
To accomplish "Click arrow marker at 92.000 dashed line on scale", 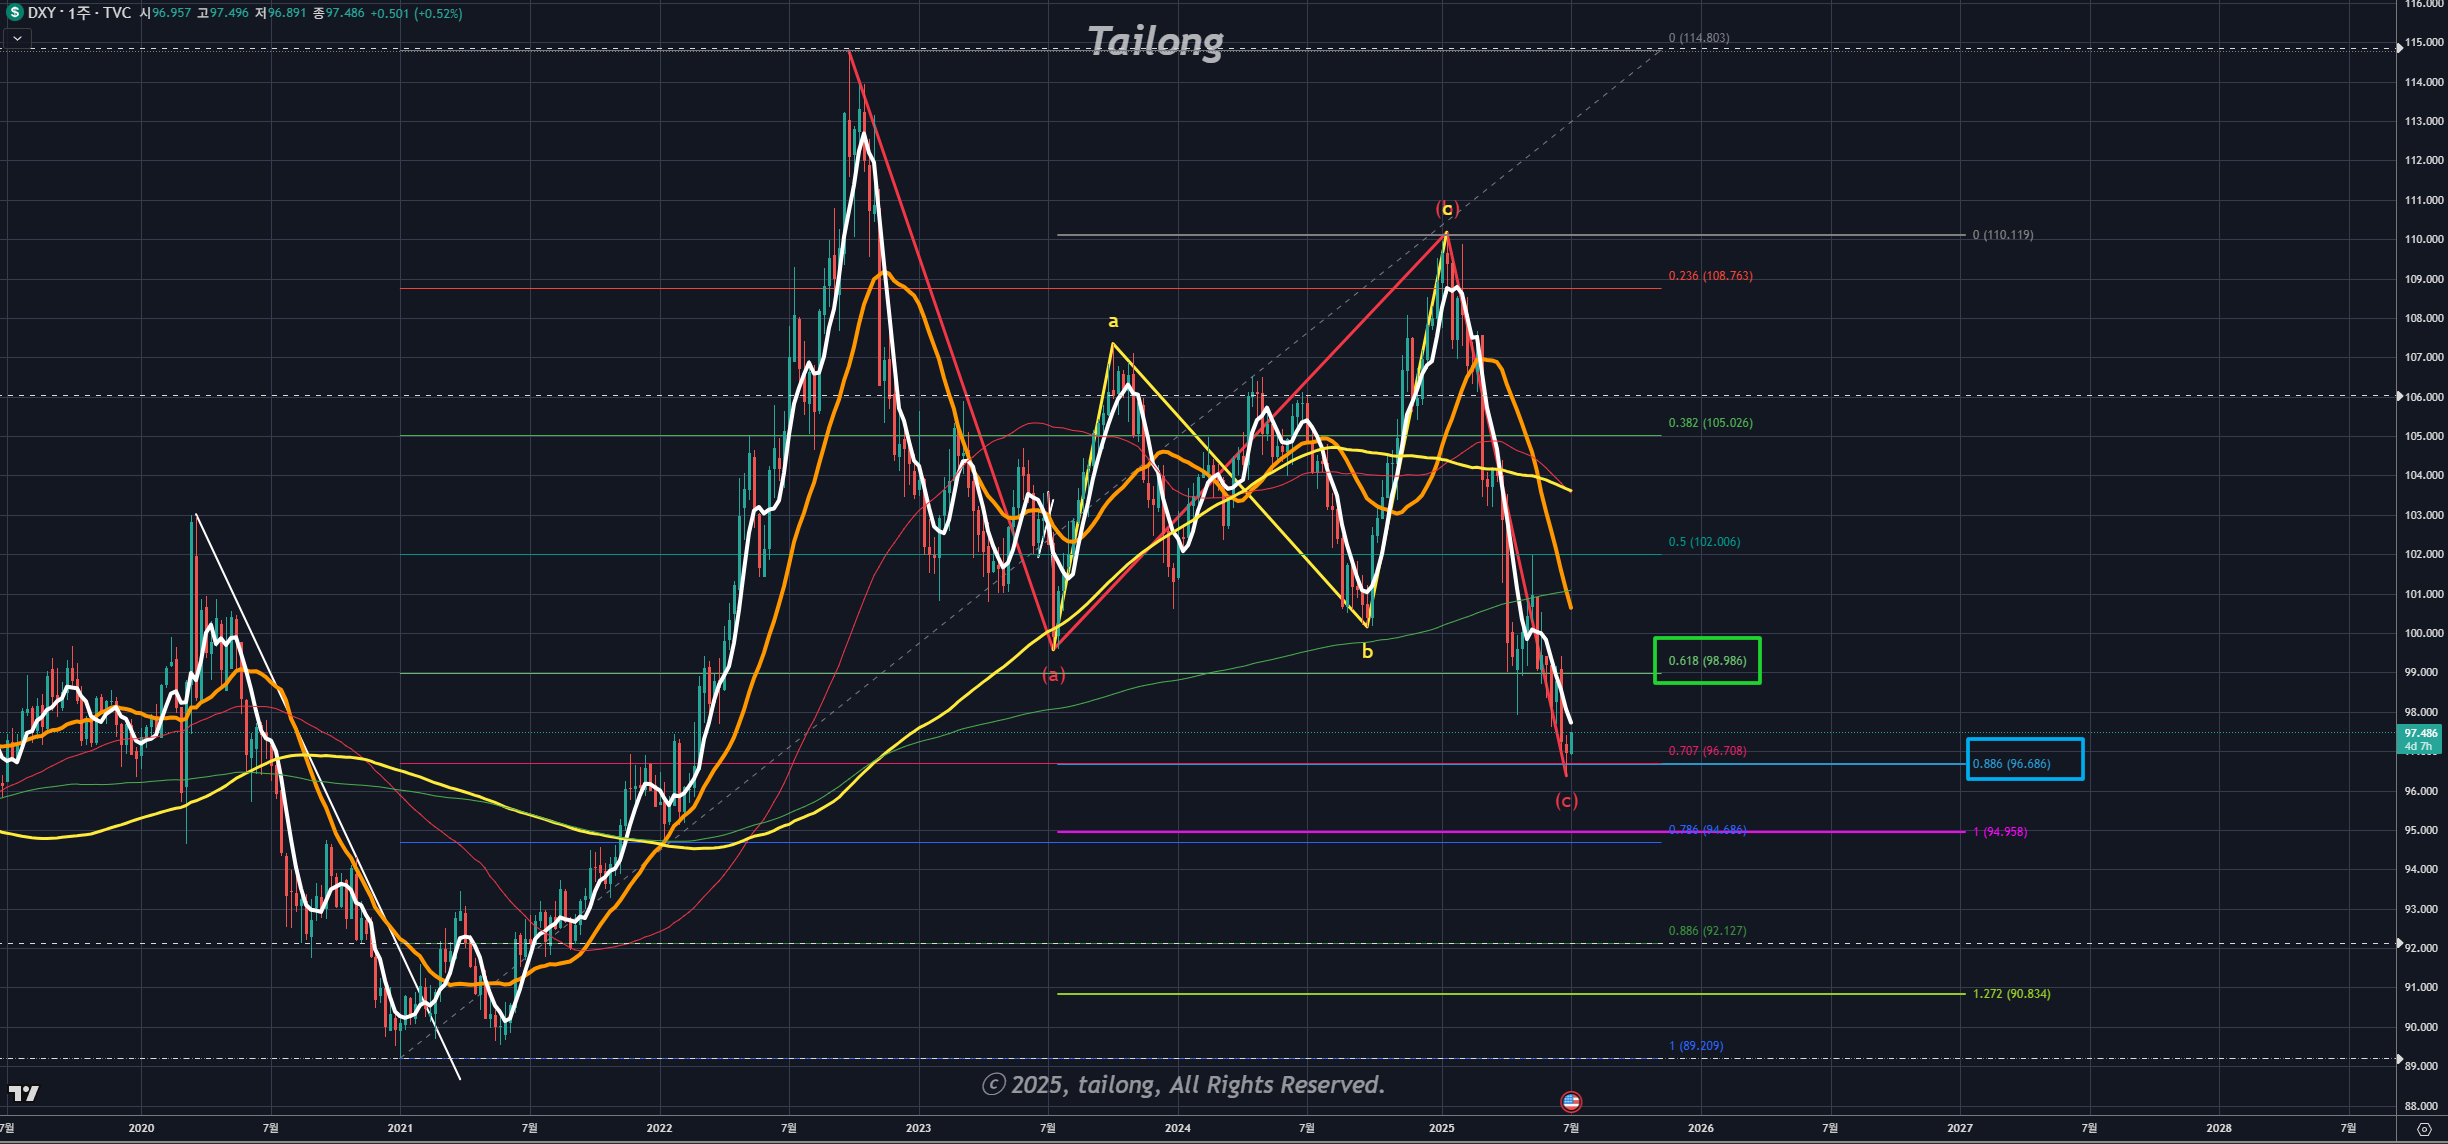I will pos(2400,943).
